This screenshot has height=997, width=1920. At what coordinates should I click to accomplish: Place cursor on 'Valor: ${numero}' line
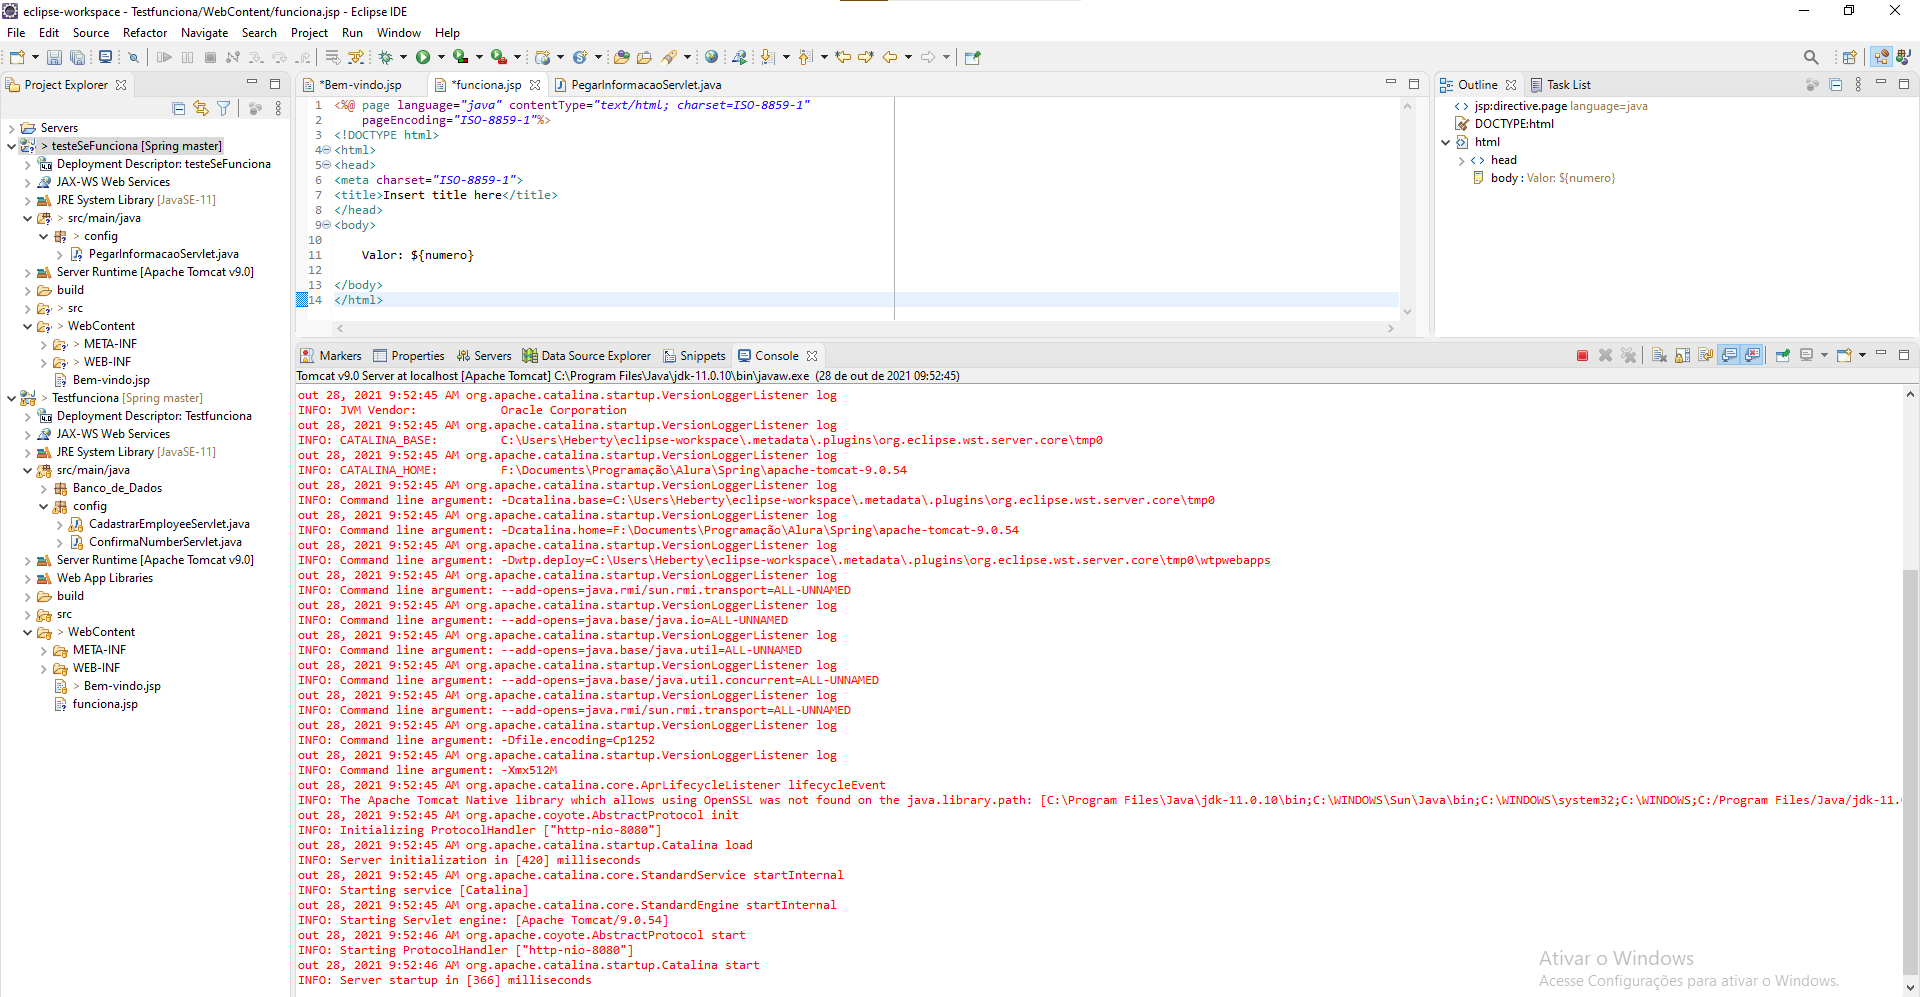417,255
